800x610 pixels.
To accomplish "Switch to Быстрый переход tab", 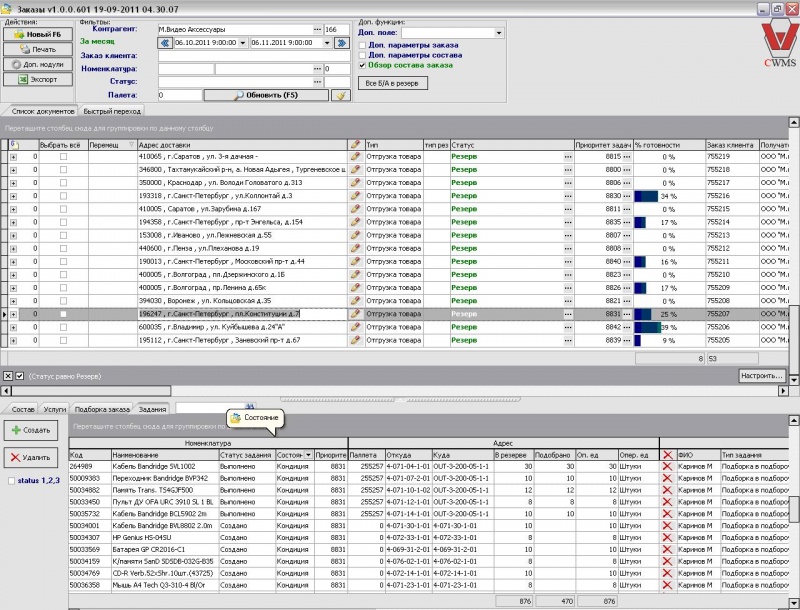I will (x=111, y=110).
